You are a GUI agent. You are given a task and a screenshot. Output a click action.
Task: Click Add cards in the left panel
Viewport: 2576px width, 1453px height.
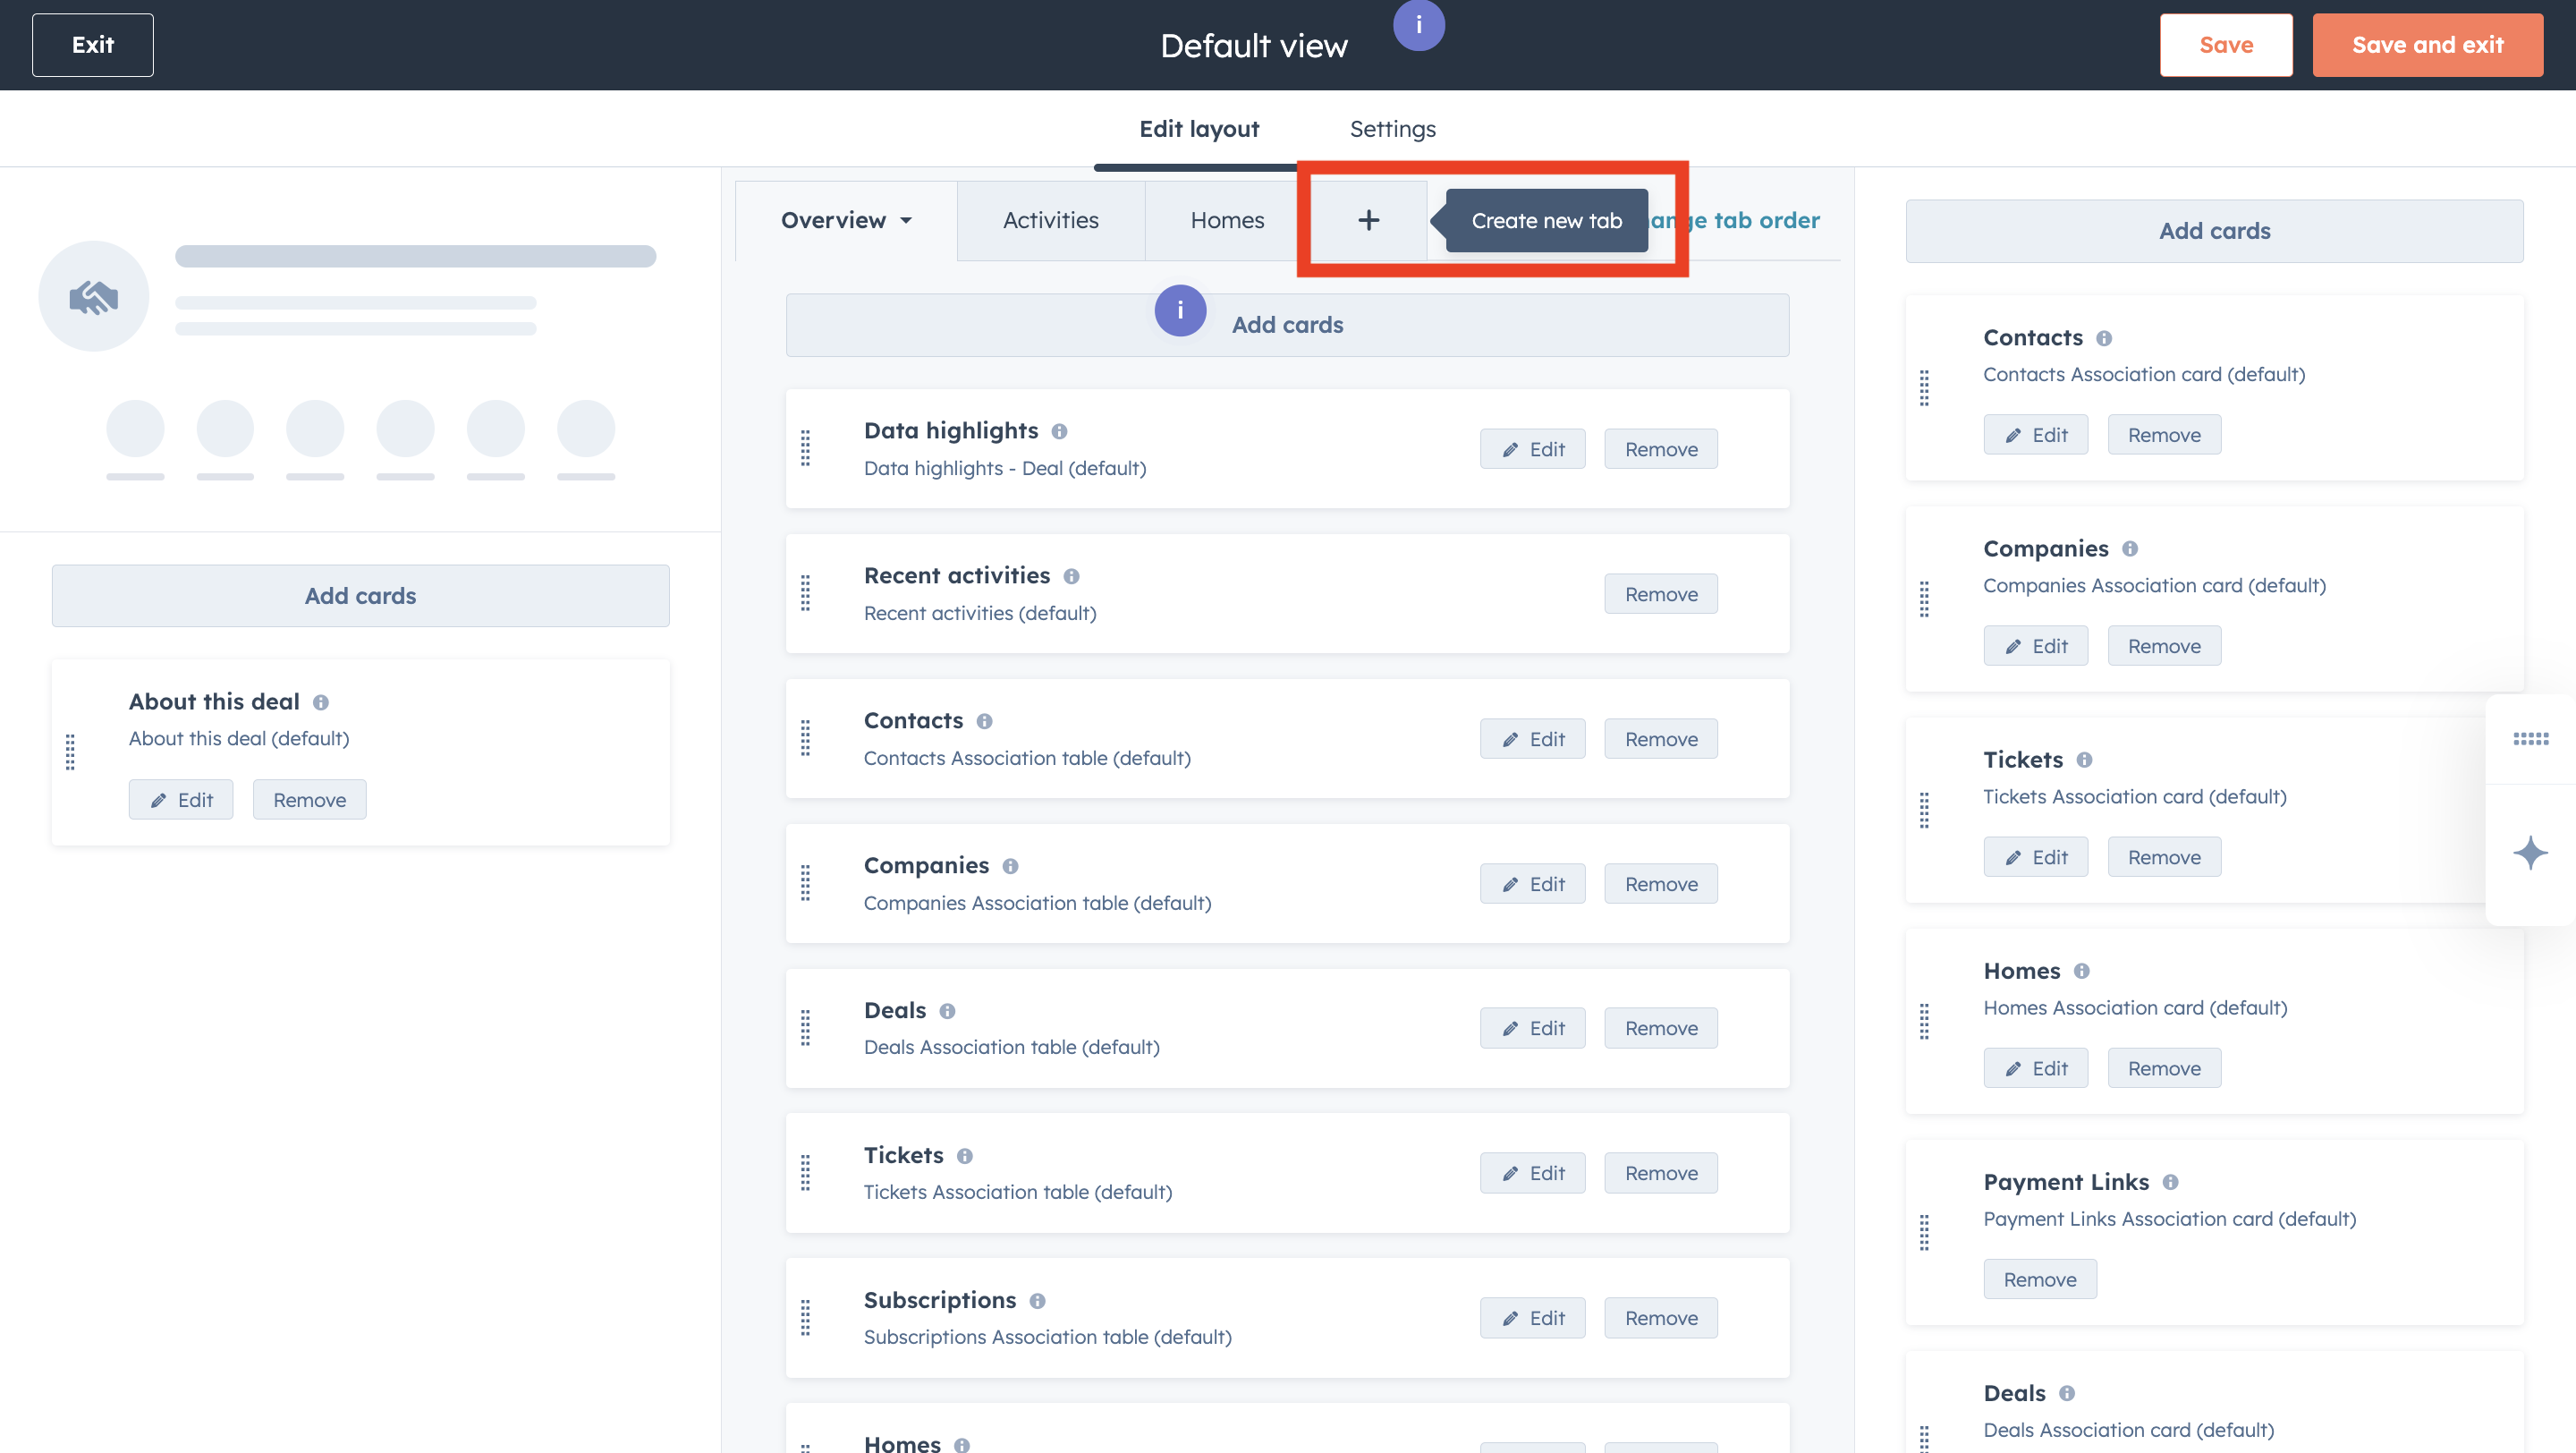click(x=360, y=596)
